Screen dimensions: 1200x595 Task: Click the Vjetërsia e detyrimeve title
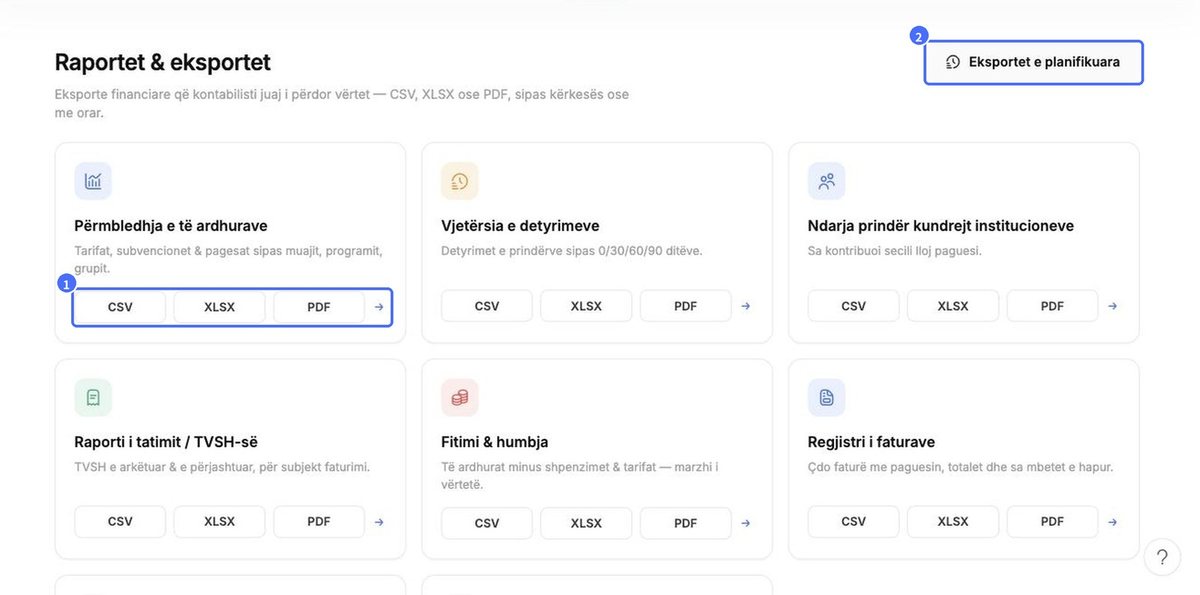coord(520,226)
